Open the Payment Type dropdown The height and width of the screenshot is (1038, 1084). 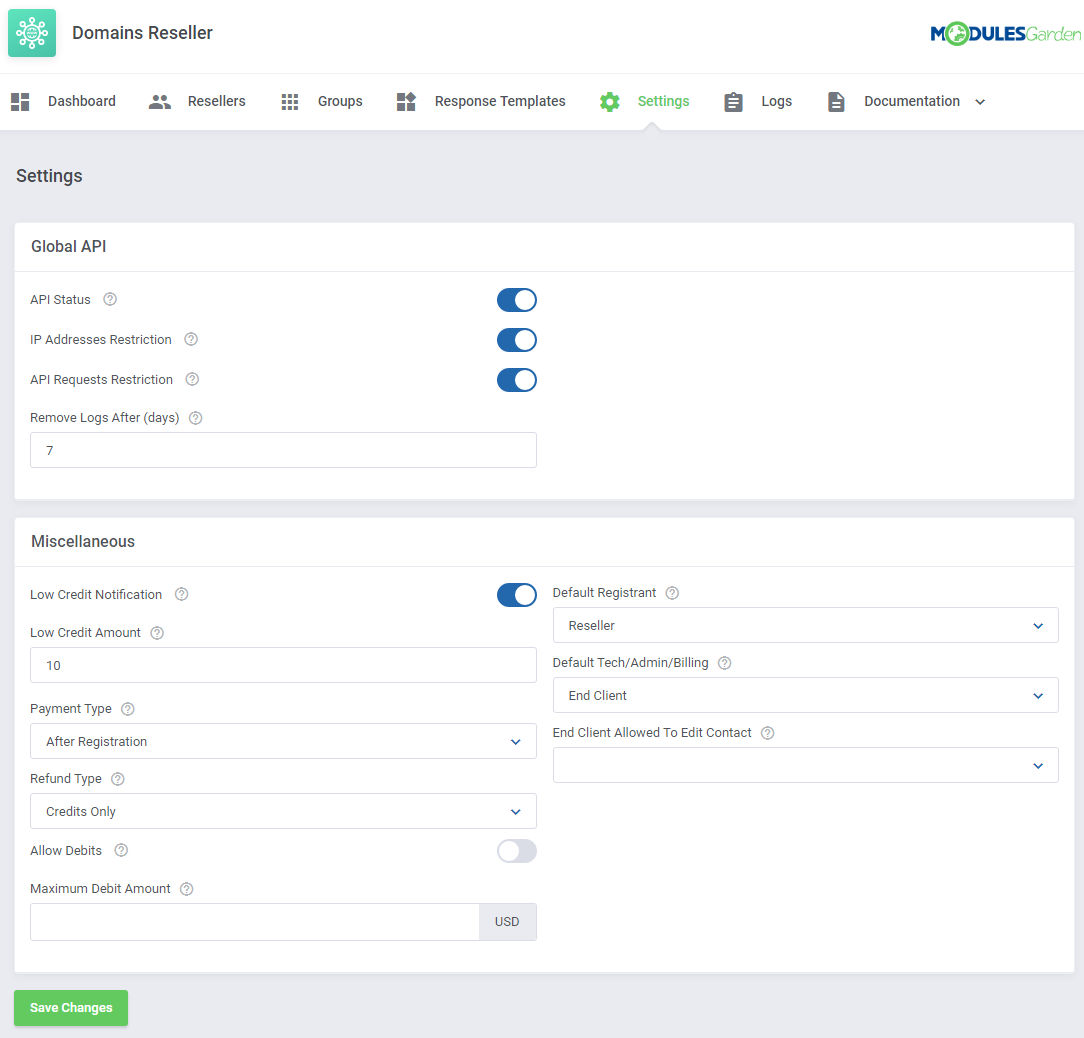click(283, 741)
